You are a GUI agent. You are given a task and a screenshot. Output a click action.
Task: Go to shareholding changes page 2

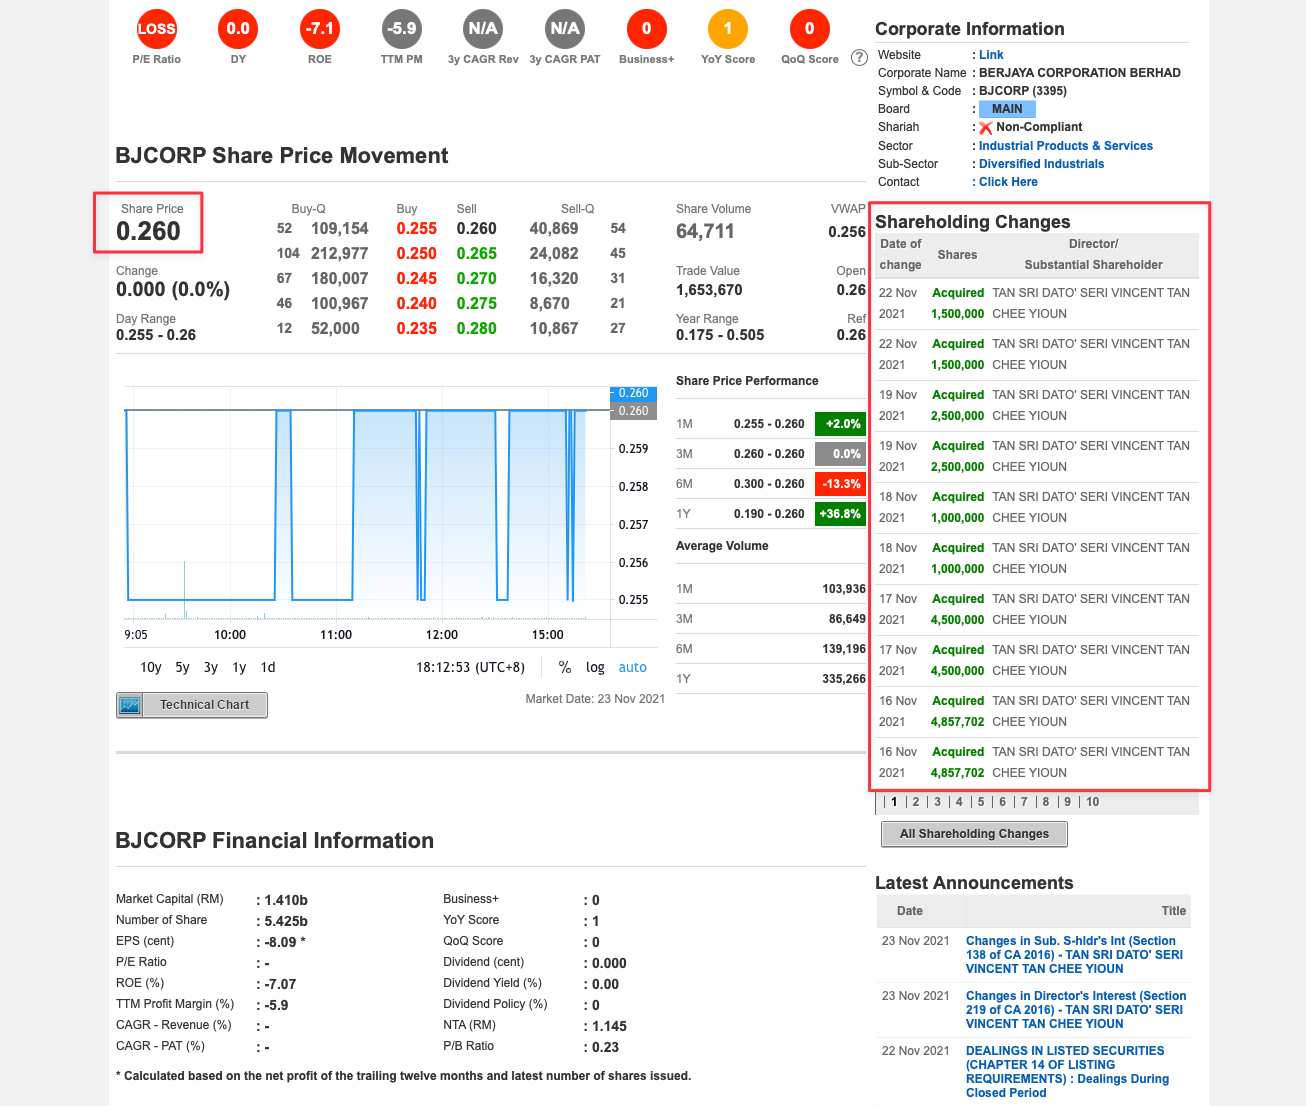pos(916,802)
